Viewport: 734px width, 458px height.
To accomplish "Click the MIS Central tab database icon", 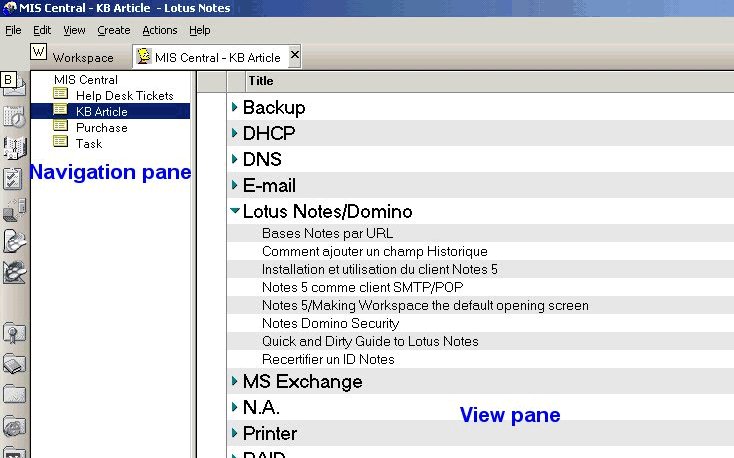I will pyautogui.click(x=143, y=56).
